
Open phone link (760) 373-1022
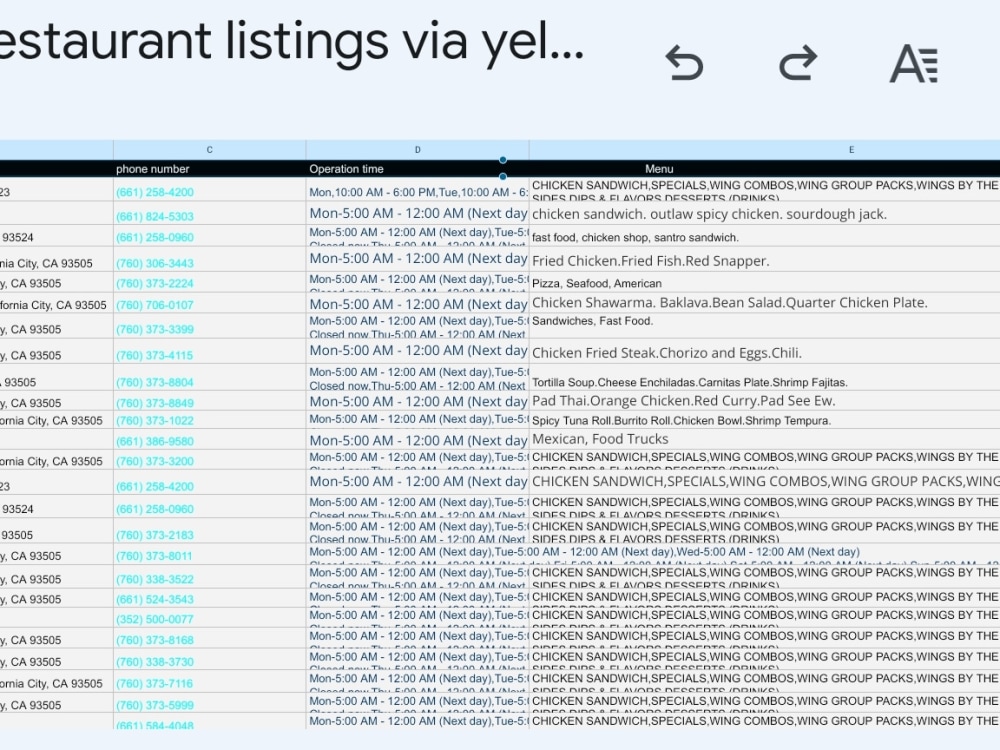click(x=155, y=420)
